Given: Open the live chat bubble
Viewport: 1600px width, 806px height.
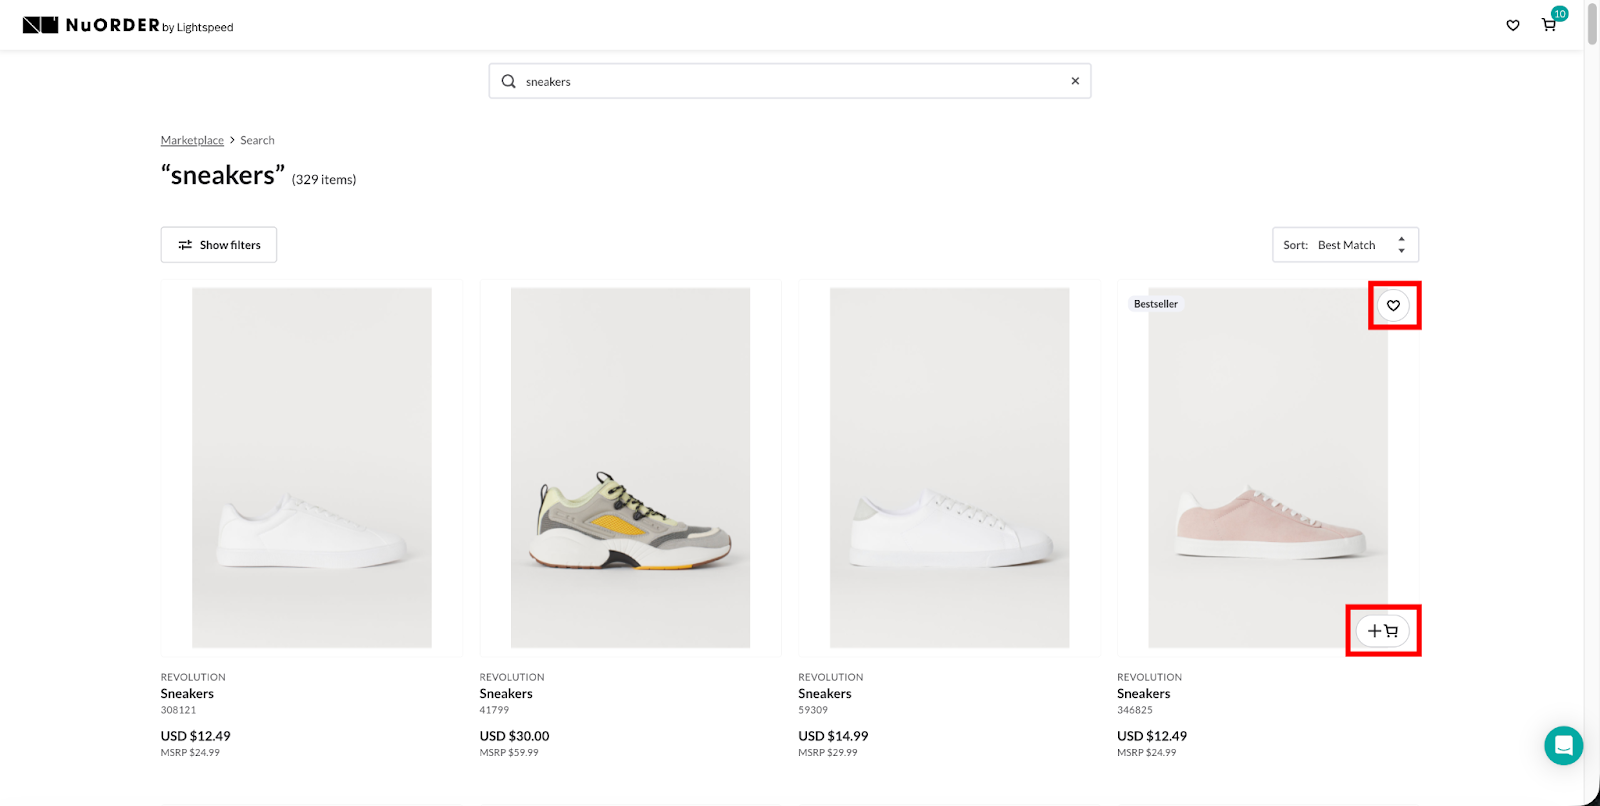Looking at the screenshot, I should point(1563,745).
